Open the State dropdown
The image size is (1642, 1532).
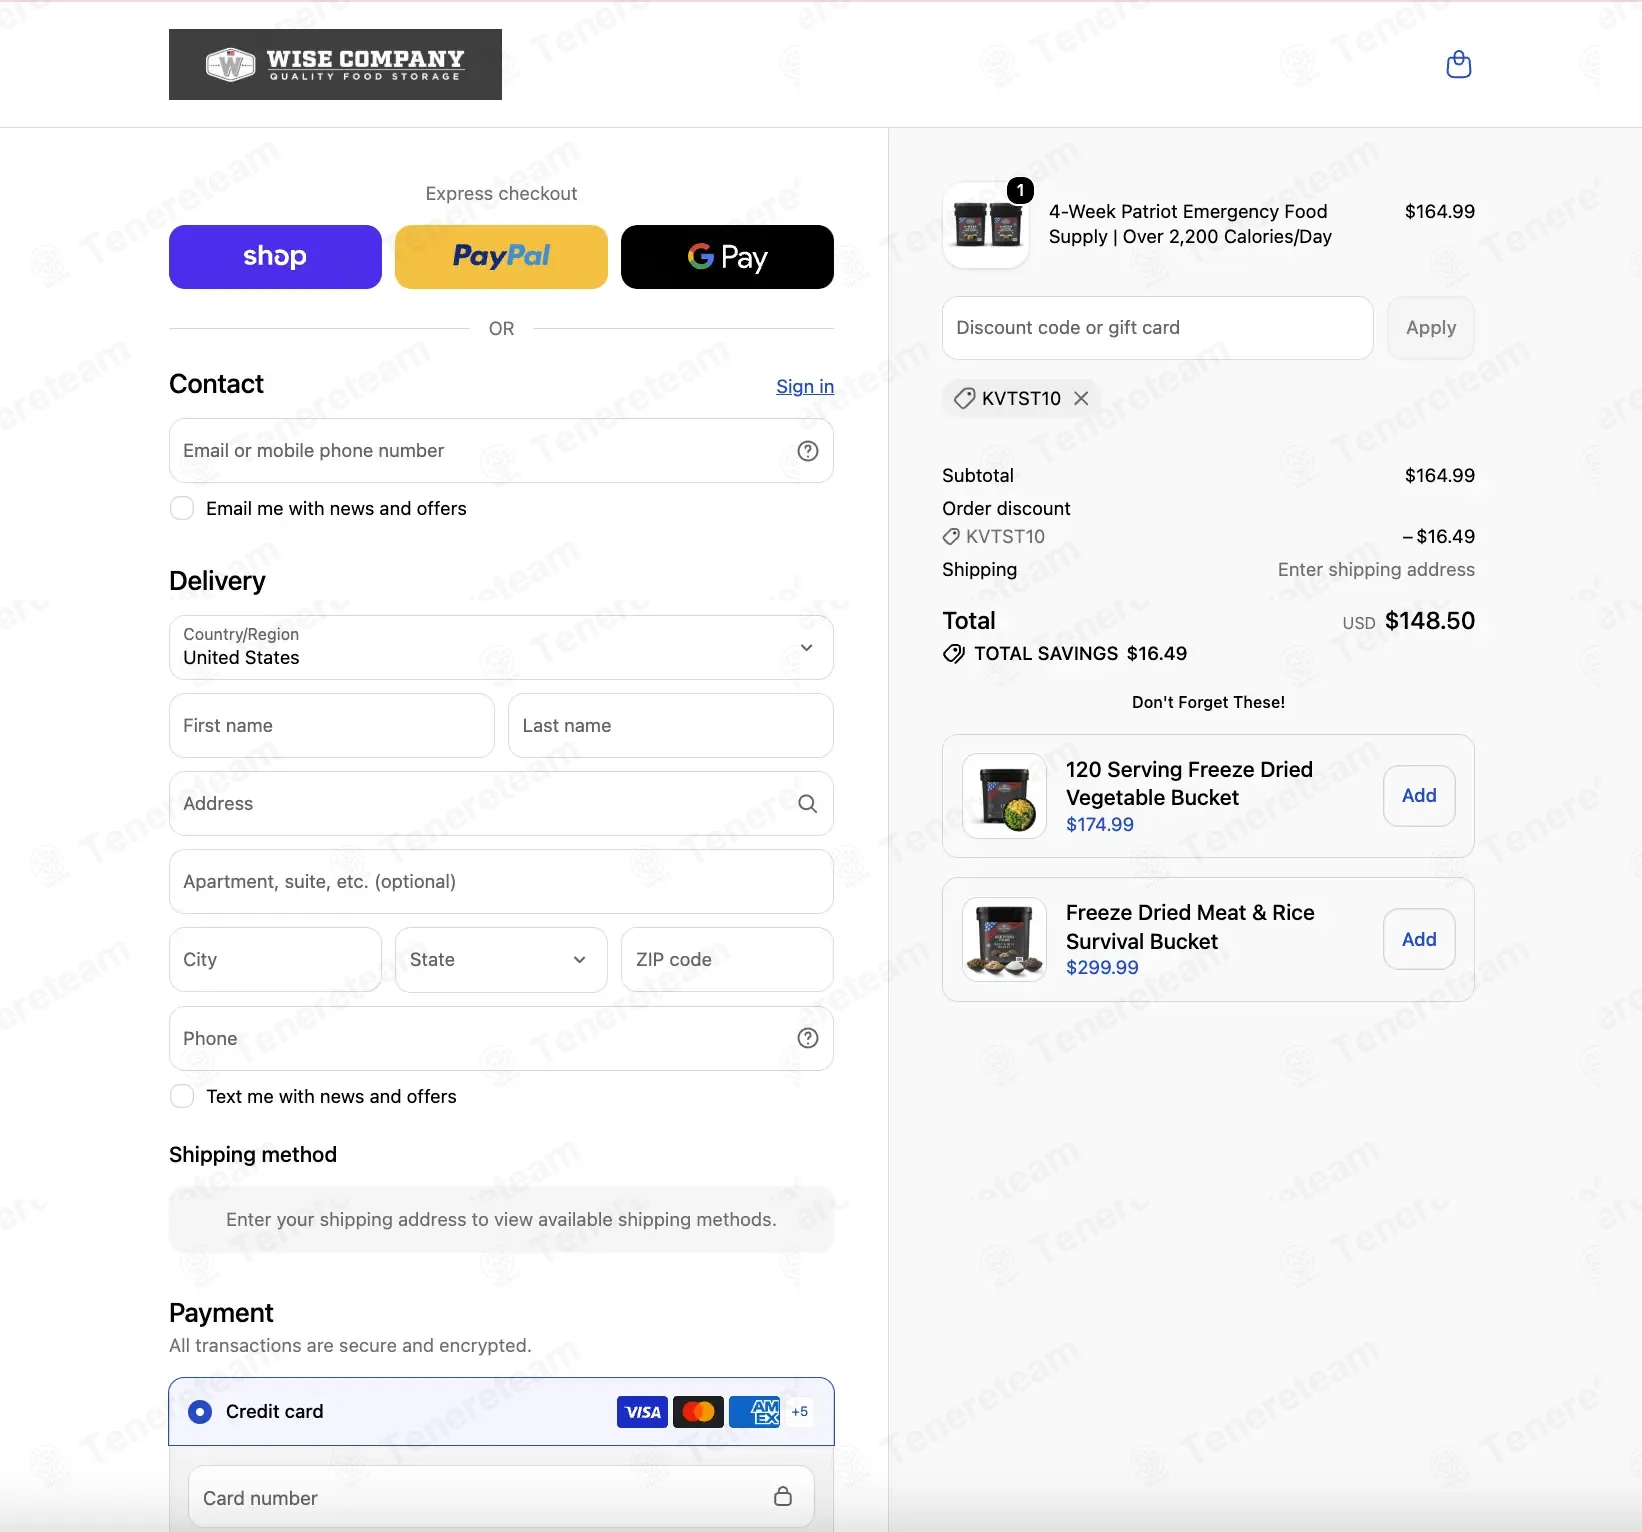click(501, 960)
